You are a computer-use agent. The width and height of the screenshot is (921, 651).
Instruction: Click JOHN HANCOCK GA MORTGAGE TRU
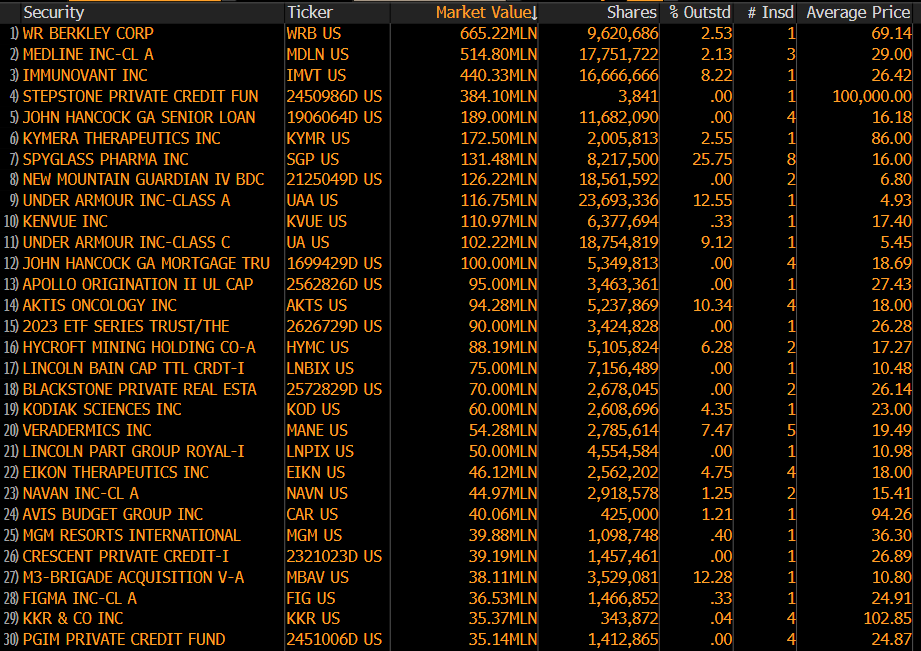point(146,263)
